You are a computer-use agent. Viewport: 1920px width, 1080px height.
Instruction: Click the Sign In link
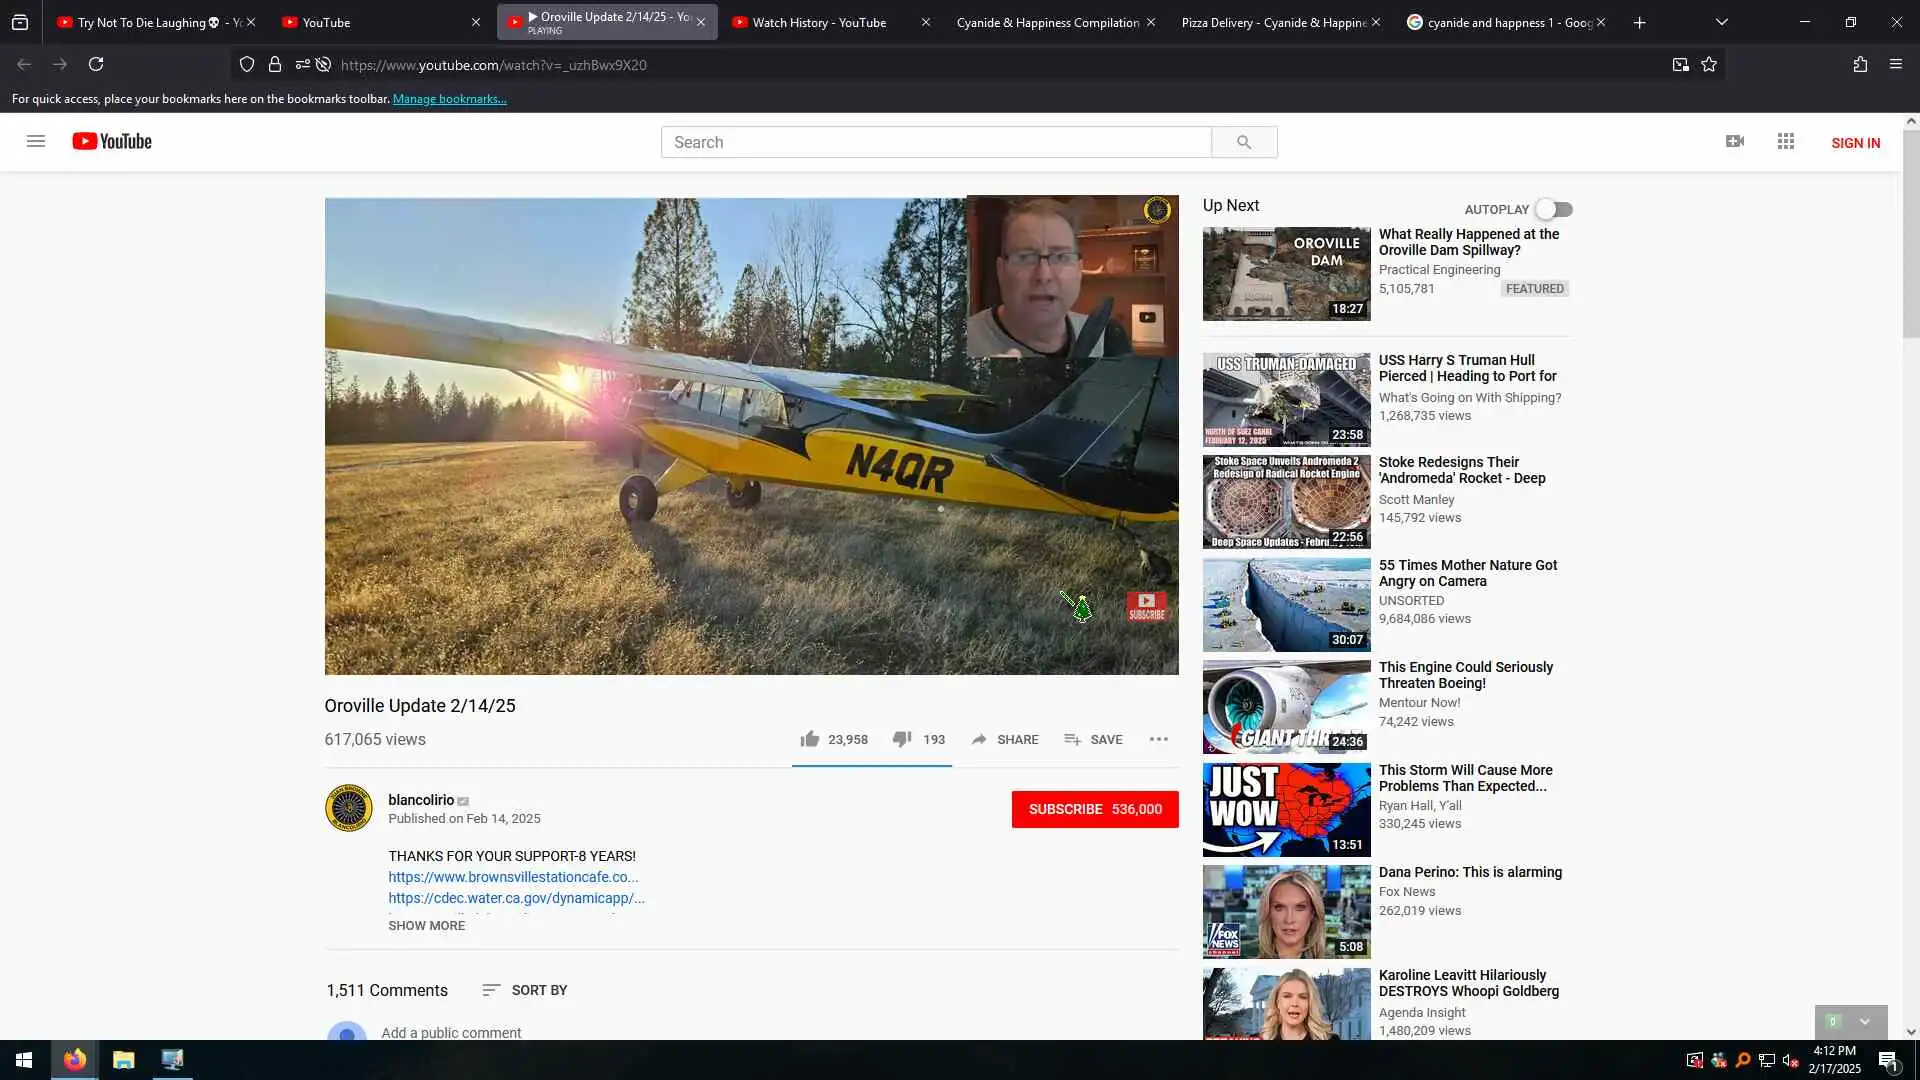(x=1855, y=143)
